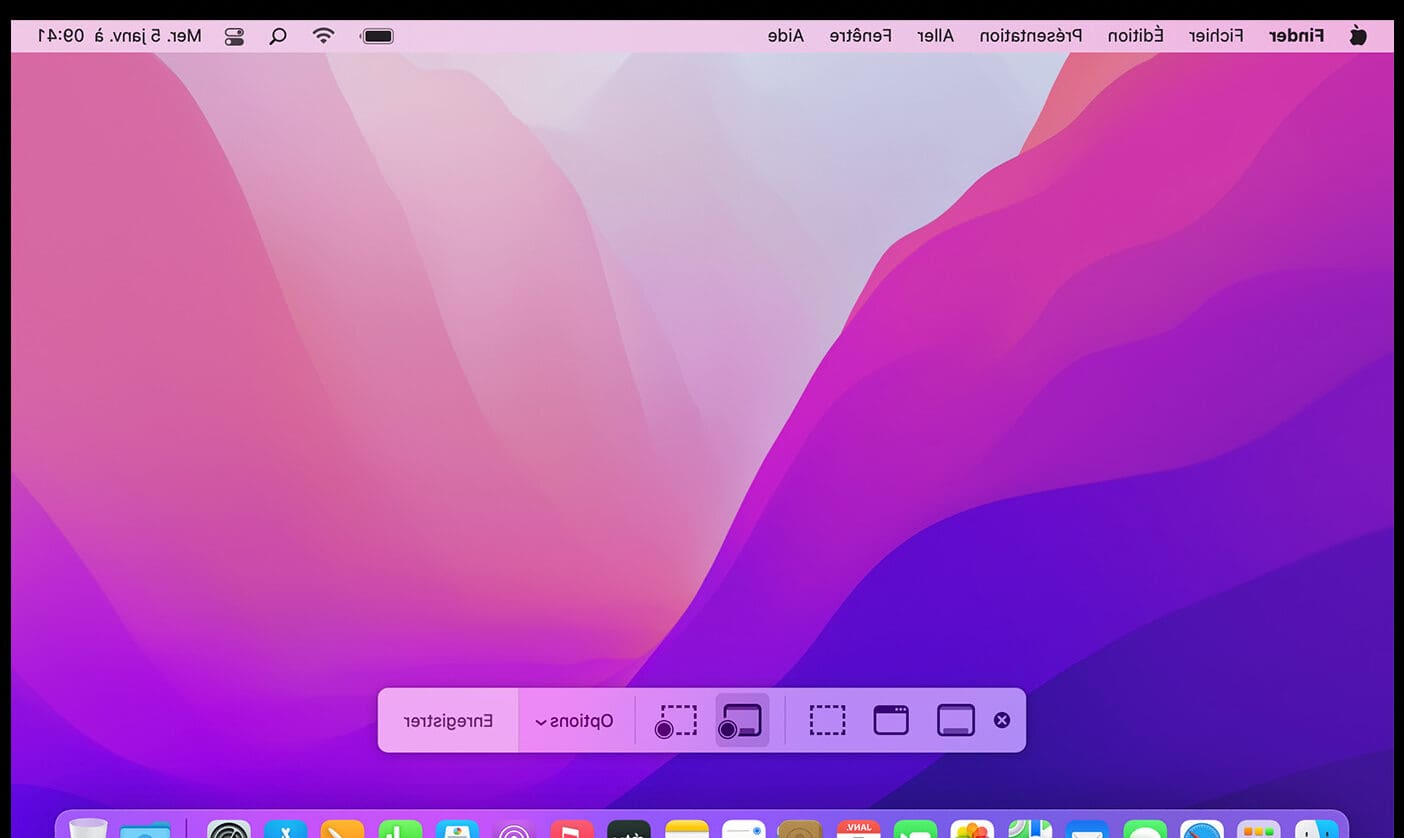Launch Safari from the Dock
Image resolution: width=1404 pixels, height=838 pixels.
pos(1202,829)
